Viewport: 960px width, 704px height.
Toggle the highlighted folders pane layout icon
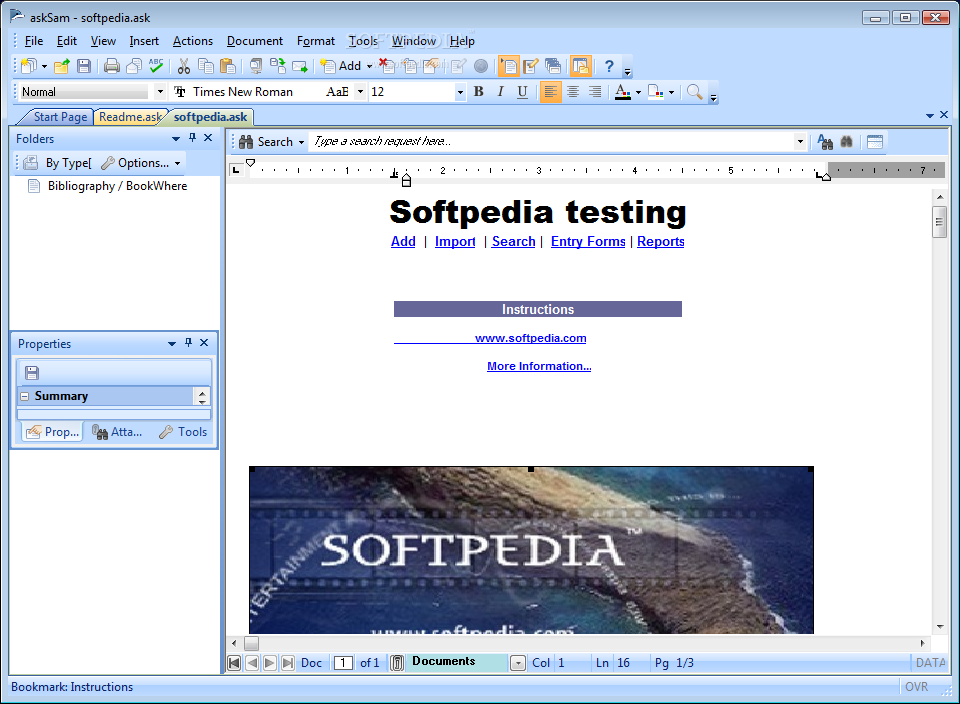580,66
